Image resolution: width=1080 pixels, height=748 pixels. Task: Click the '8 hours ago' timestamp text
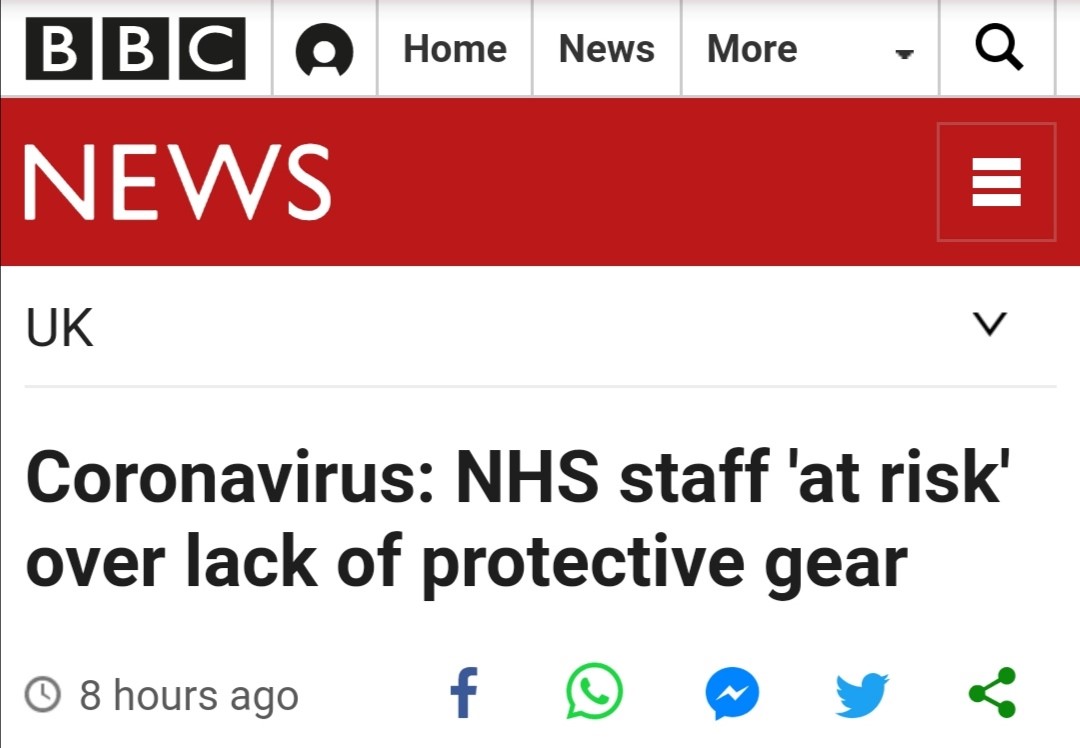[189, 695]
